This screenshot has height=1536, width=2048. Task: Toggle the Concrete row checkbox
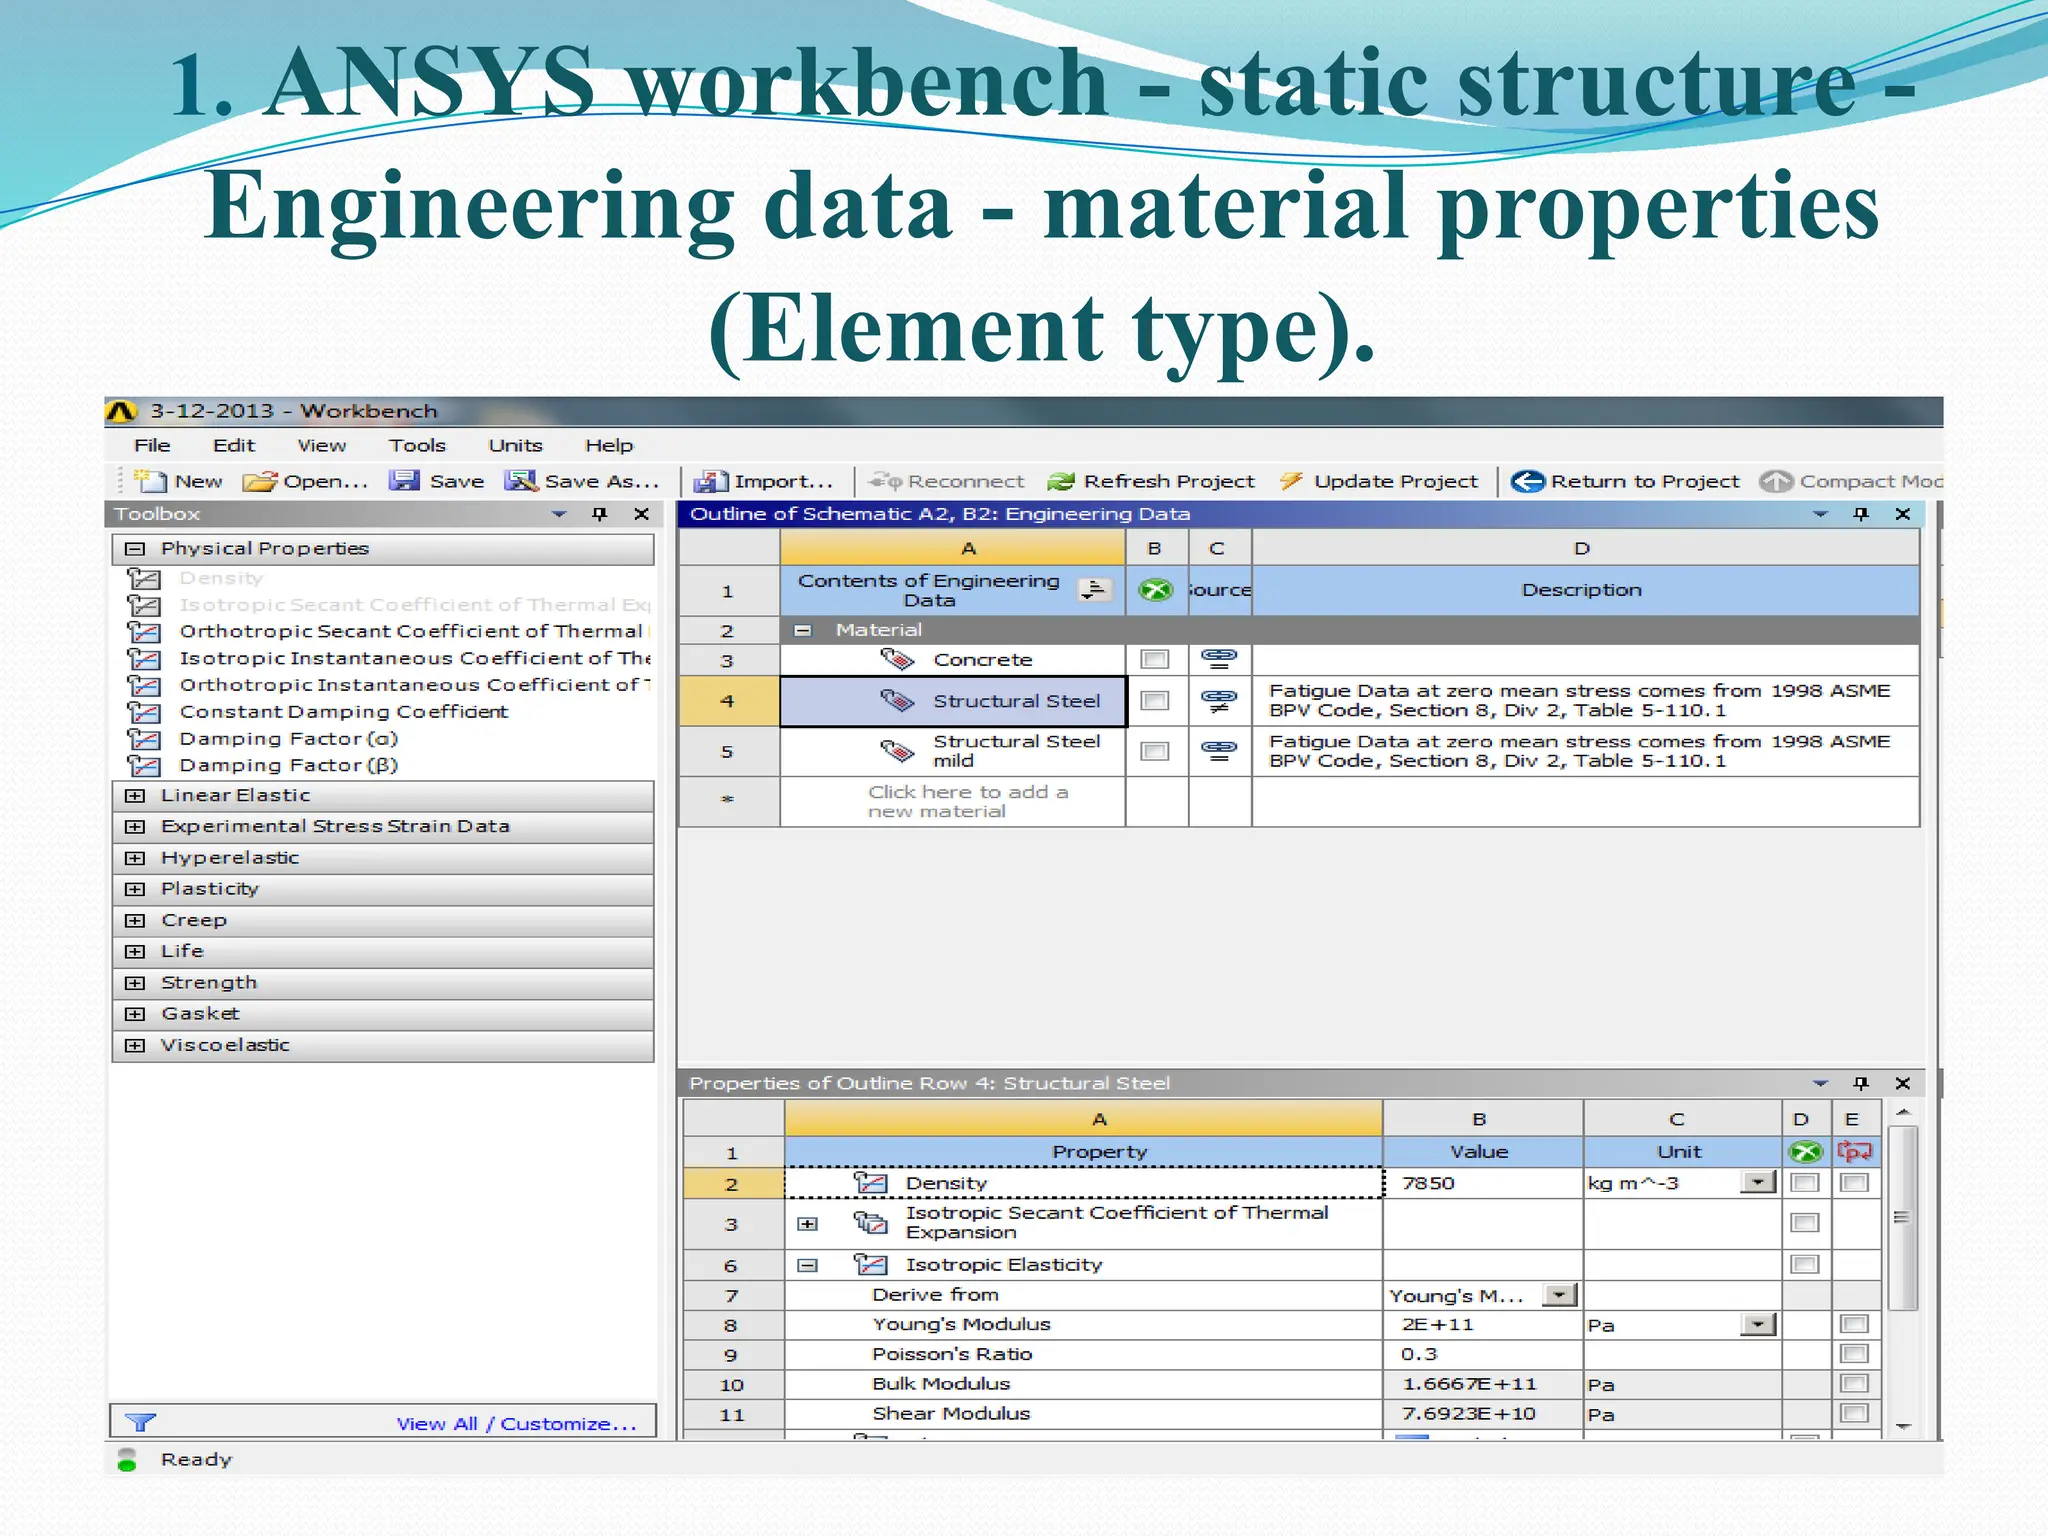(1155, 659)
